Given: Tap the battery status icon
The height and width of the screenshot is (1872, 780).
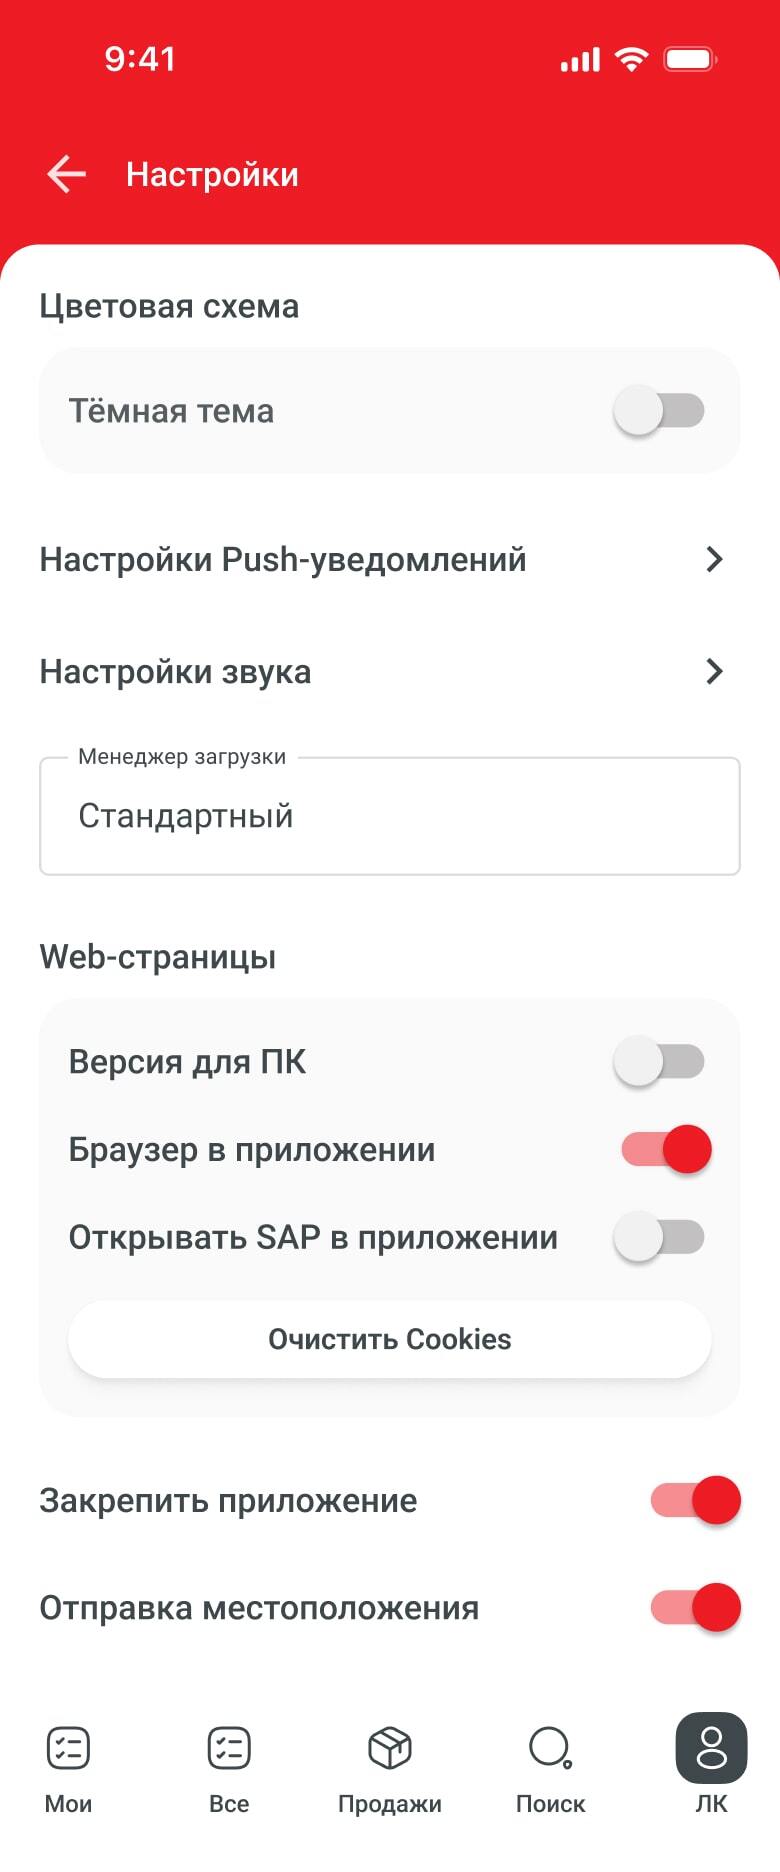Looking at the screenshot, I should (x=690, y=59).
